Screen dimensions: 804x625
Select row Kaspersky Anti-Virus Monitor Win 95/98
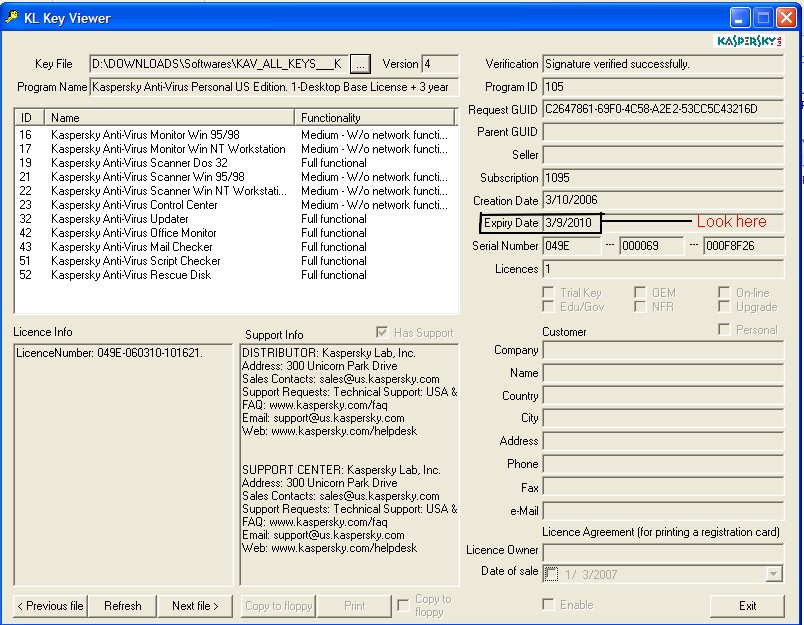[x=234, y=135]
